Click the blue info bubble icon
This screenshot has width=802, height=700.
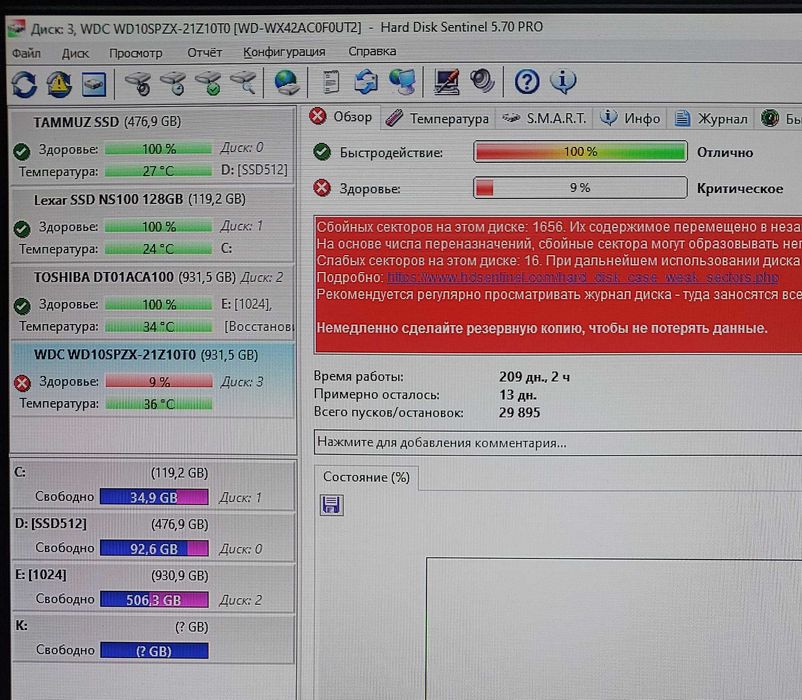tap(563, 82)
